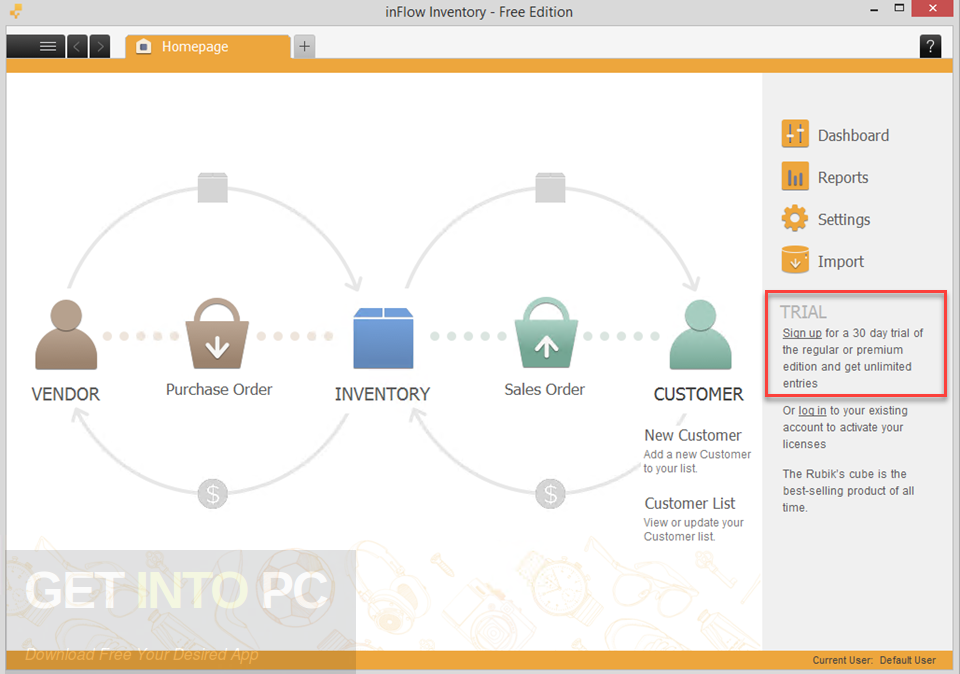
Task: Click the home icon on Homepage tab
Action: 143,47
